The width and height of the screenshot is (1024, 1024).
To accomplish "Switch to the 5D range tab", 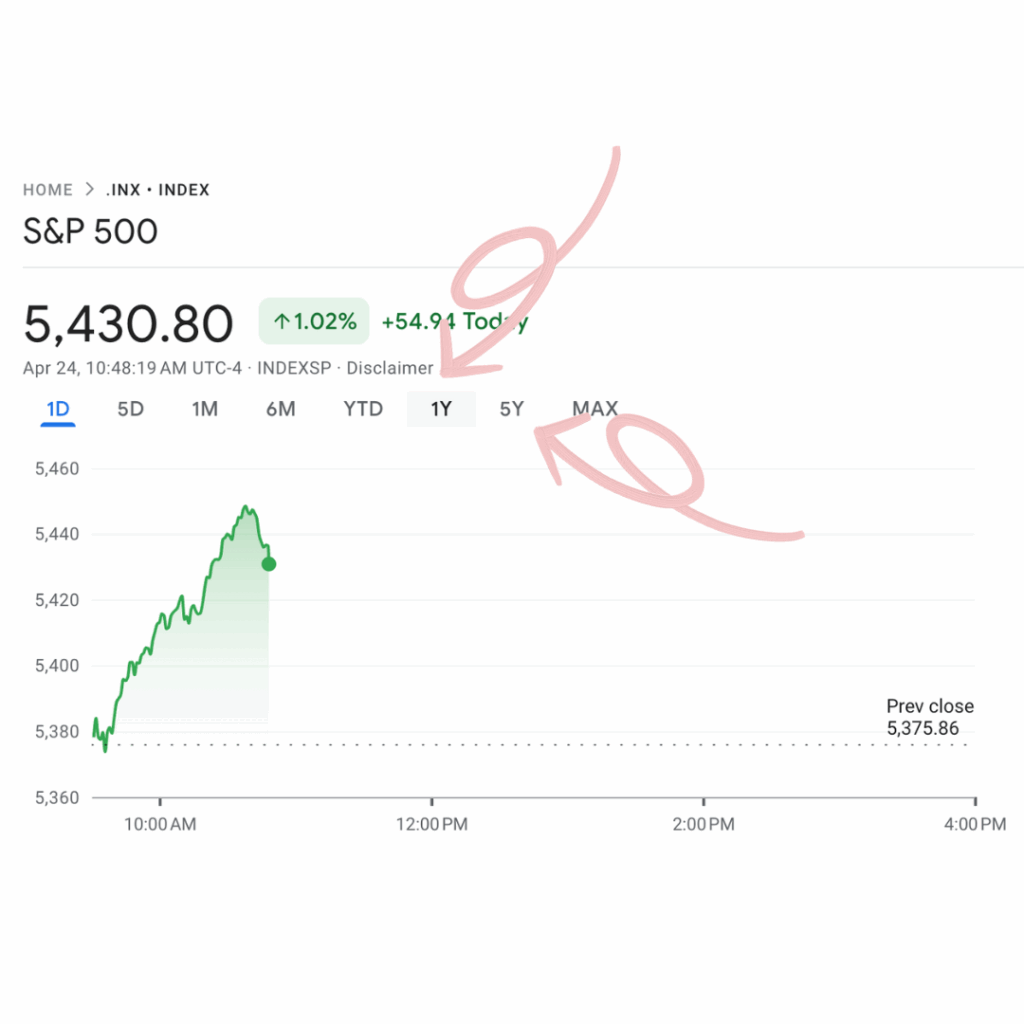I will point(130,409).
